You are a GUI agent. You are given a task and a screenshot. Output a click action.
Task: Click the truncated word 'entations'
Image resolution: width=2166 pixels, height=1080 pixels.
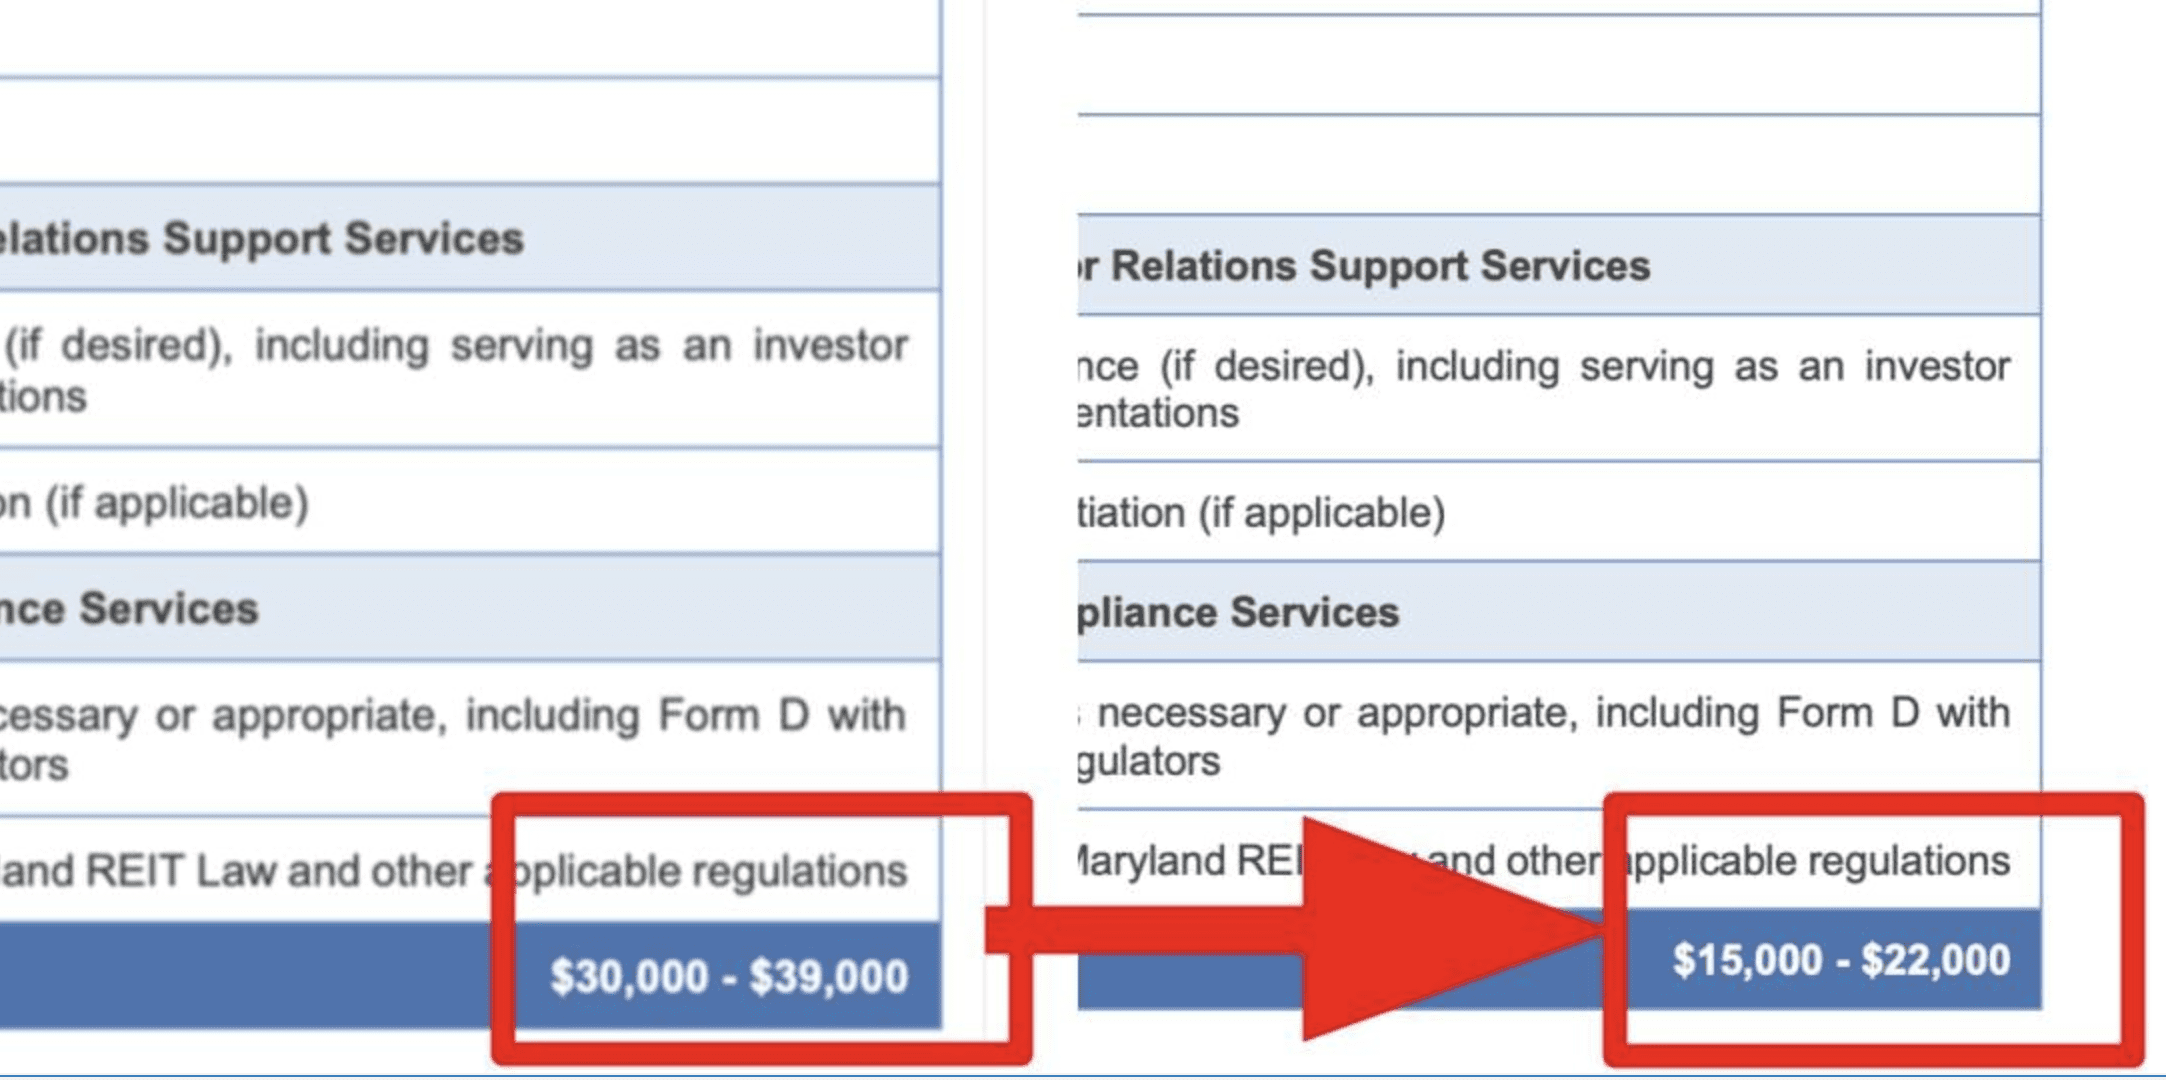coord(1158,413)
